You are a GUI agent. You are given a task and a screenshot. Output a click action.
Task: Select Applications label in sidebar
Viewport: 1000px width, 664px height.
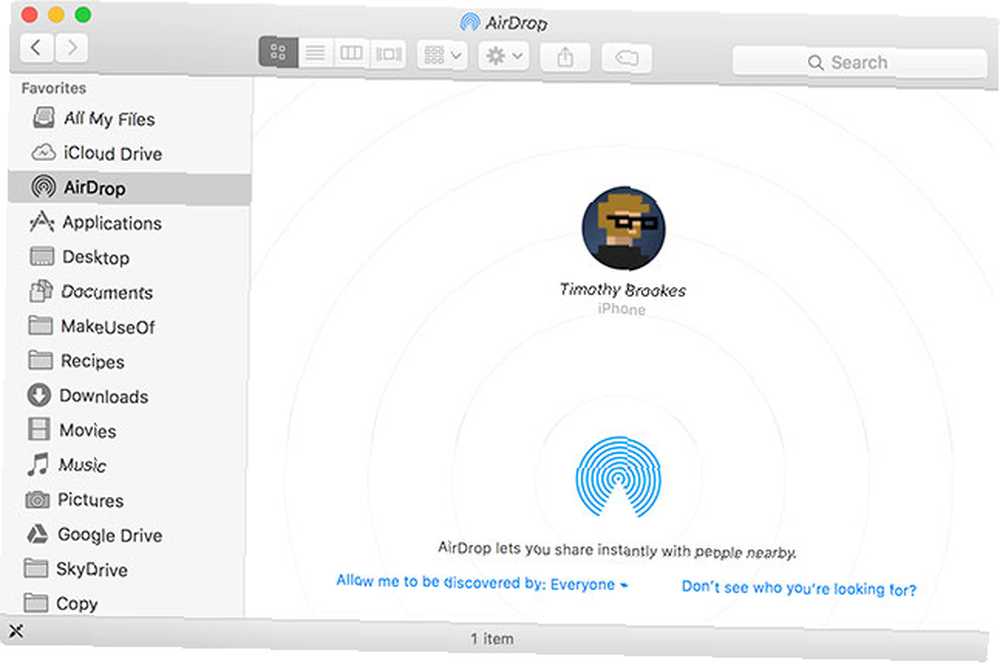[112, 223]
